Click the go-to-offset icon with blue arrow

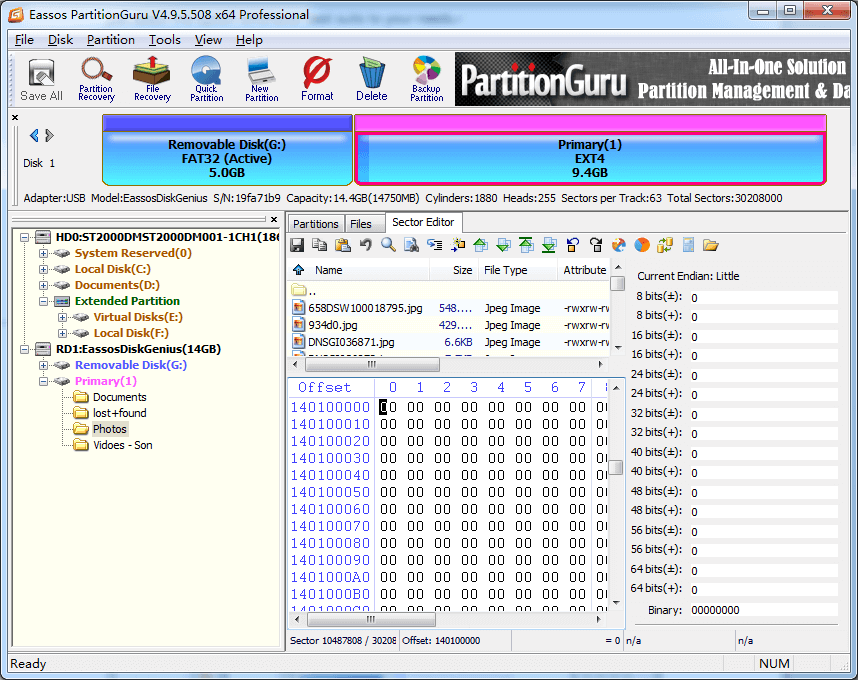click(x=434, y=245)
